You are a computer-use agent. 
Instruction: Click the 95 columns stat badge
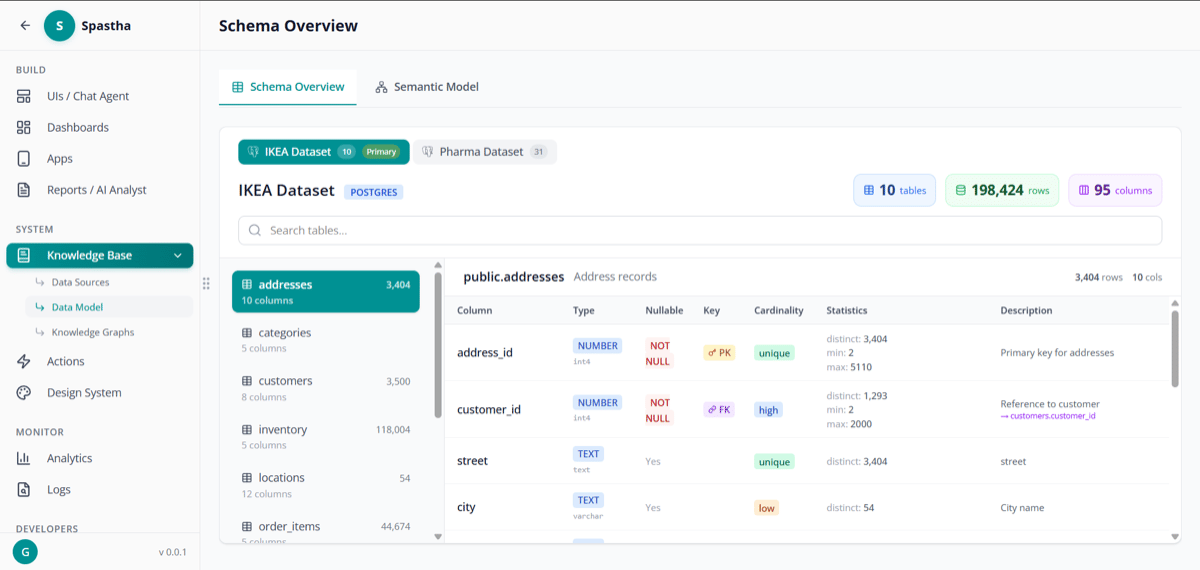click(x=1116, y=190)
